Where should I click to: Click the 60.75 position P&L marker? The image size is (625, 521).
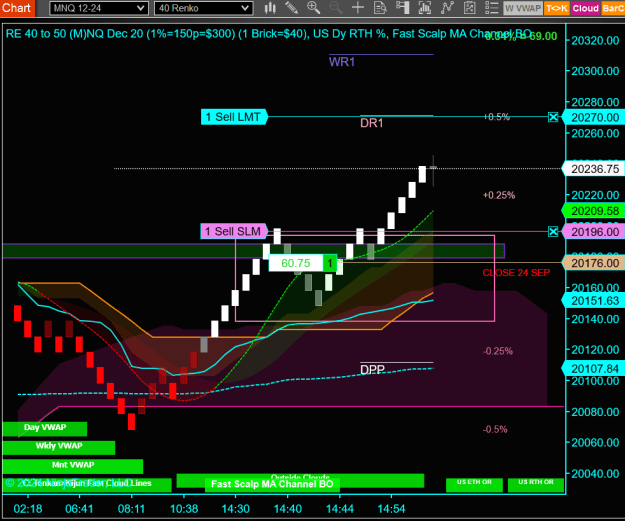pyautogui.click(x=296, y=263)
